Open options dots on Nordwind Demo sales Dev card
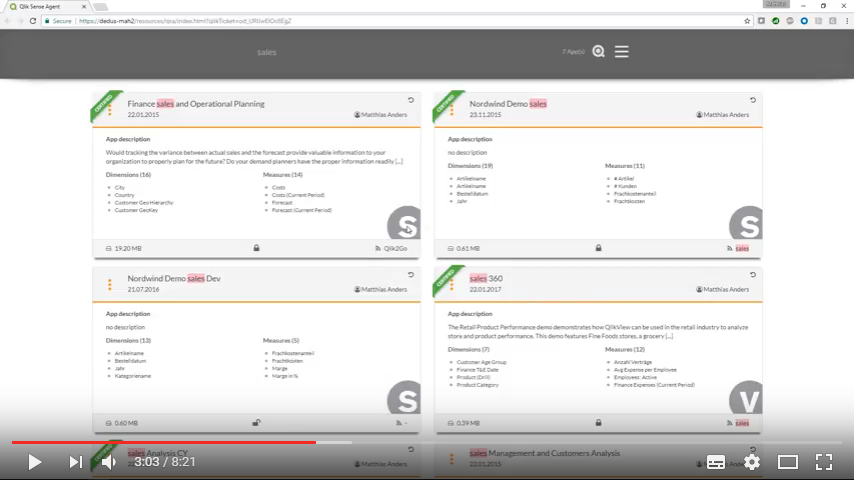 click(x=110, y=284)
